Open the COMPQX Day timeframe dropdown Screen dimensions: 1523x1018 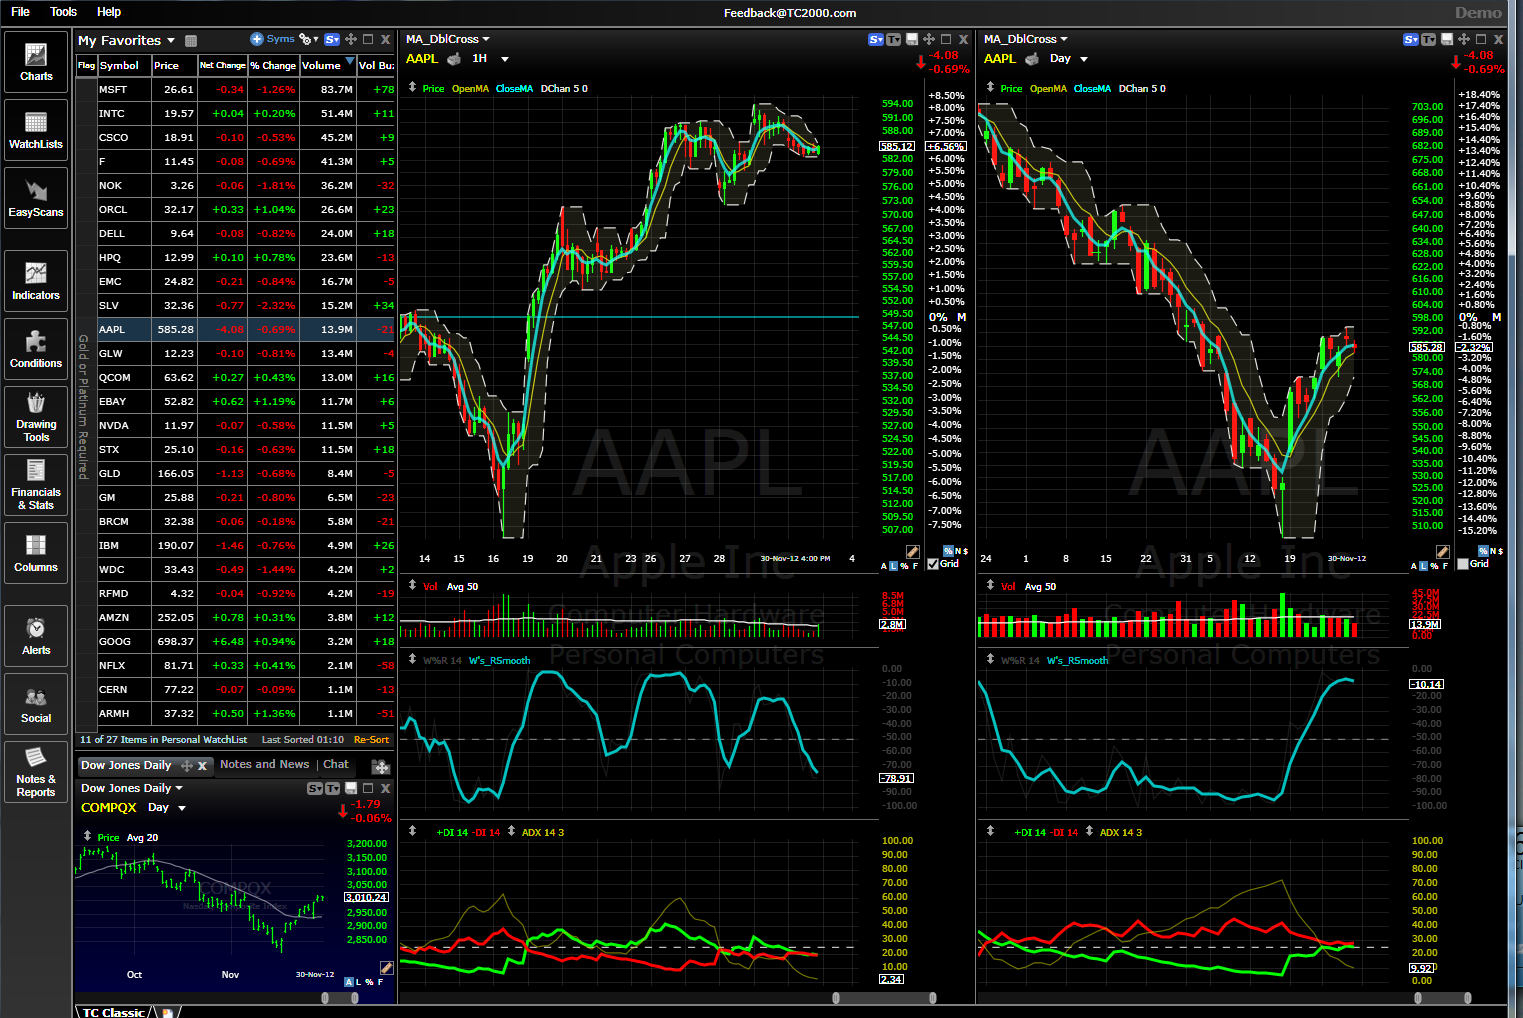coord(182,808)
